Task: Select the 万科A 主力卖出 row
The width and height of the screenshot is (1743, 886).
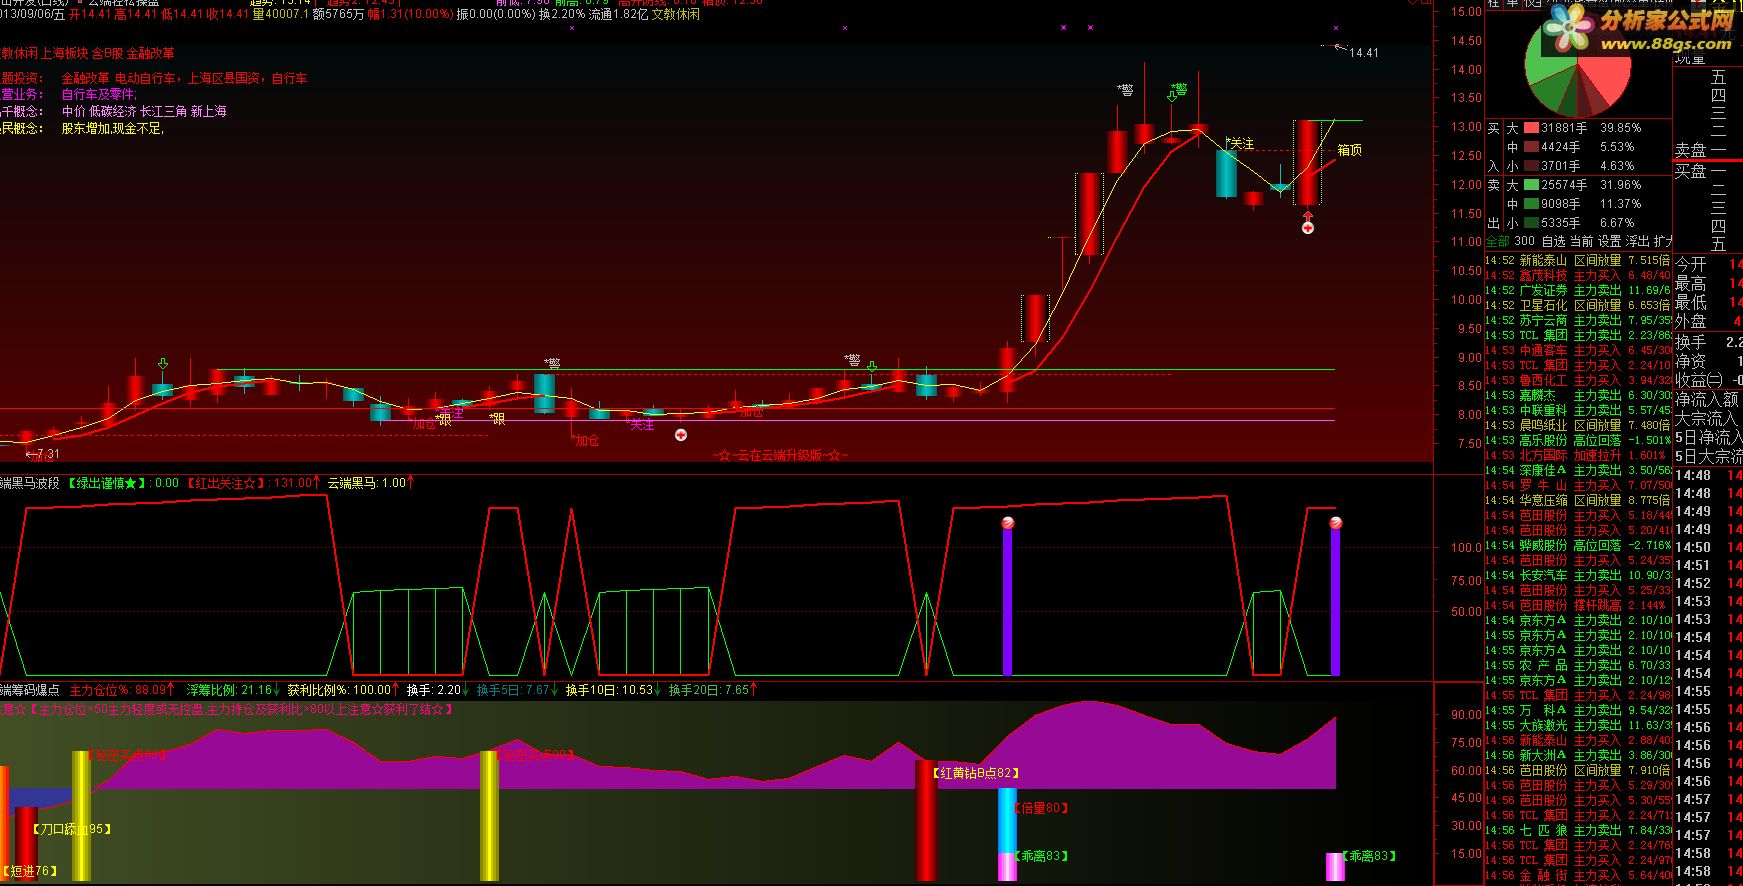Action: point(1577,710)
